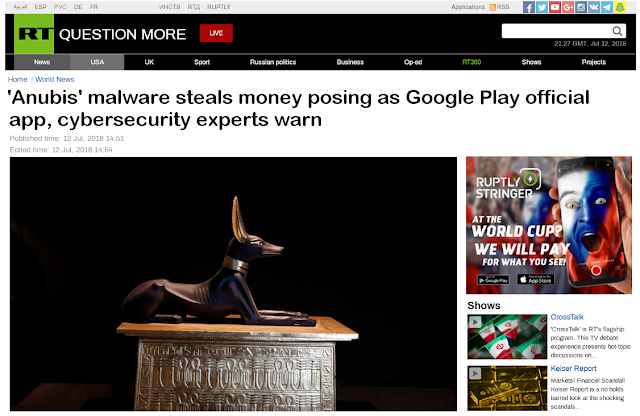Select USA in navigation bar
The image size is (640, 416).
(x=97, y=62)
